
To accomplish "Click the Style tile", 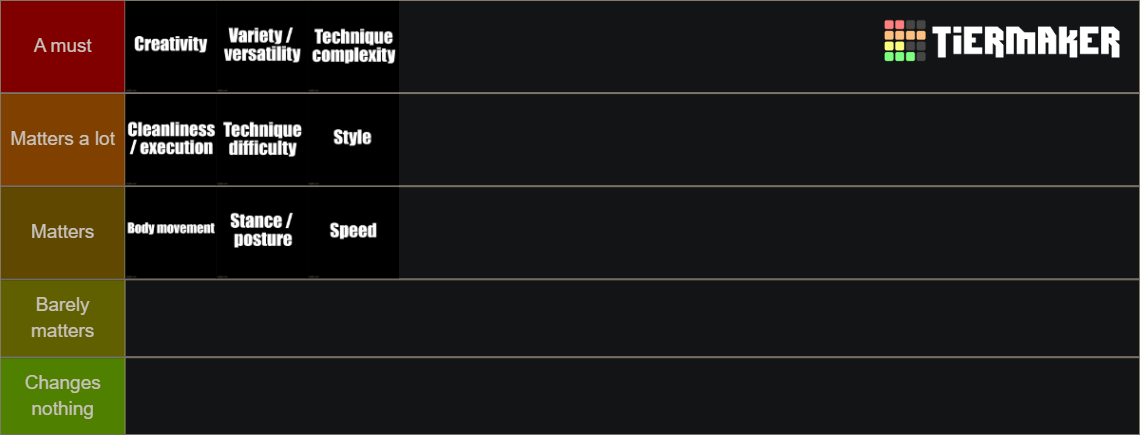I will coord(353,140).
